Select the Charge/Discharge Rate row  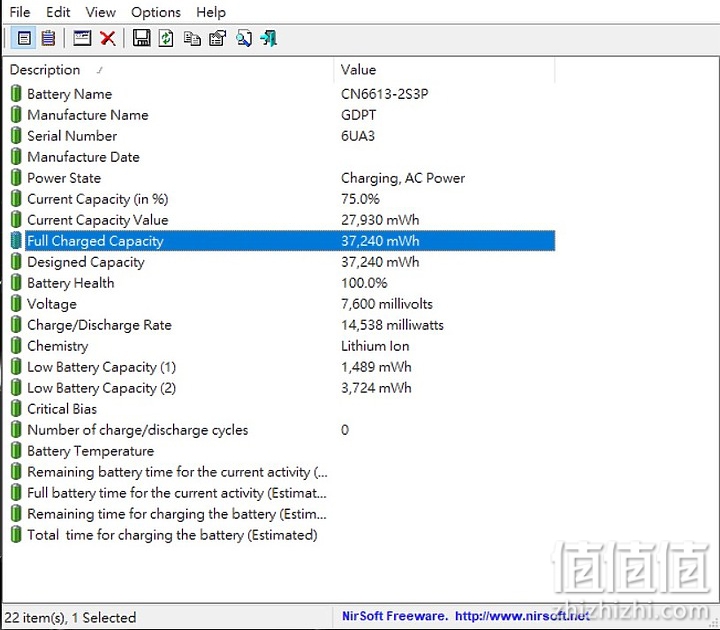[x=283, y=325]
